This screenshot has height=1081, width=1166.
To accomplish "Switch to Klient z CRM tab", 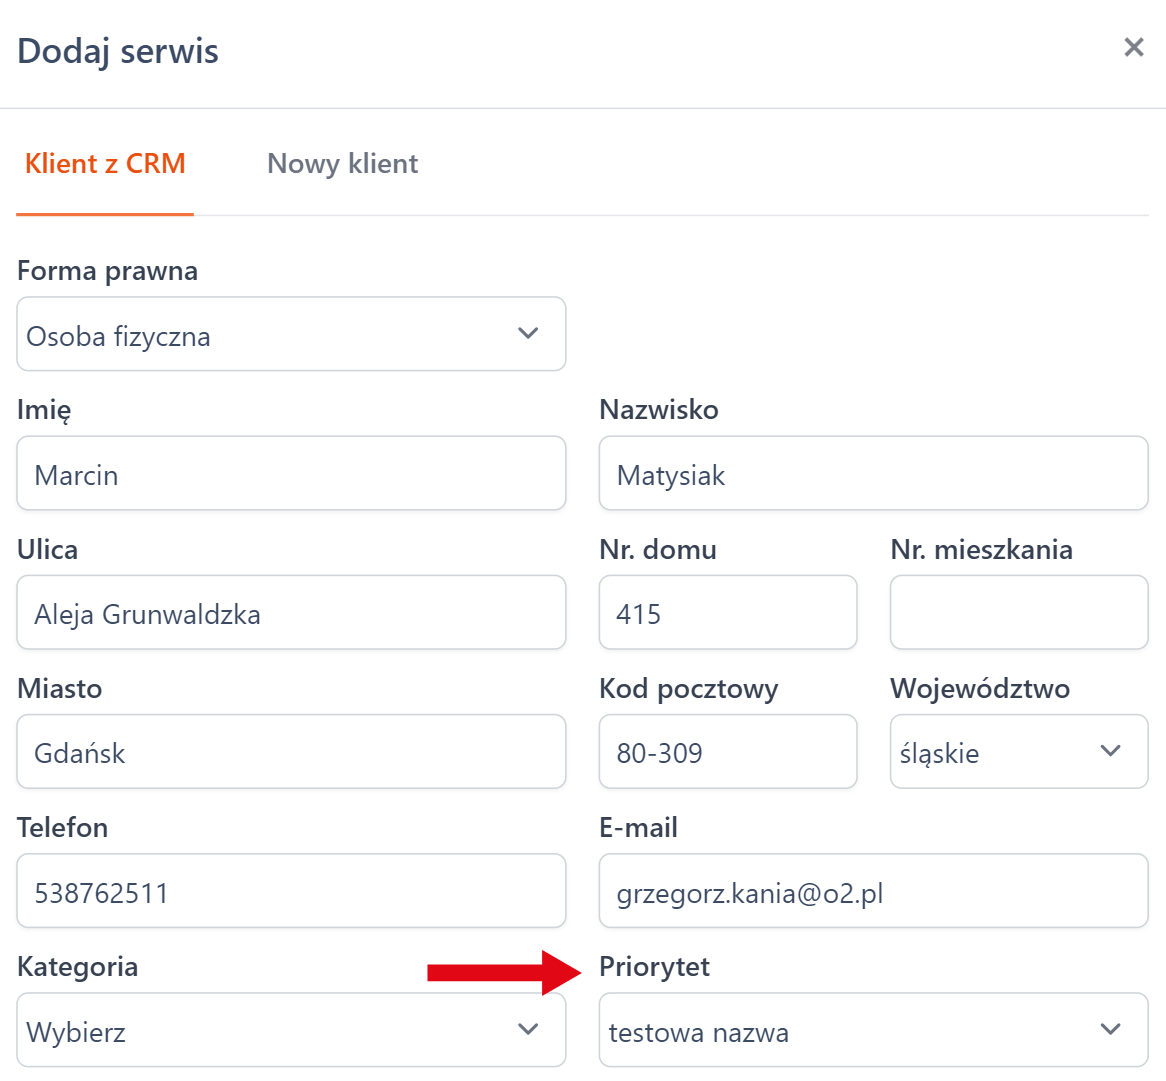I will point(105,164).
